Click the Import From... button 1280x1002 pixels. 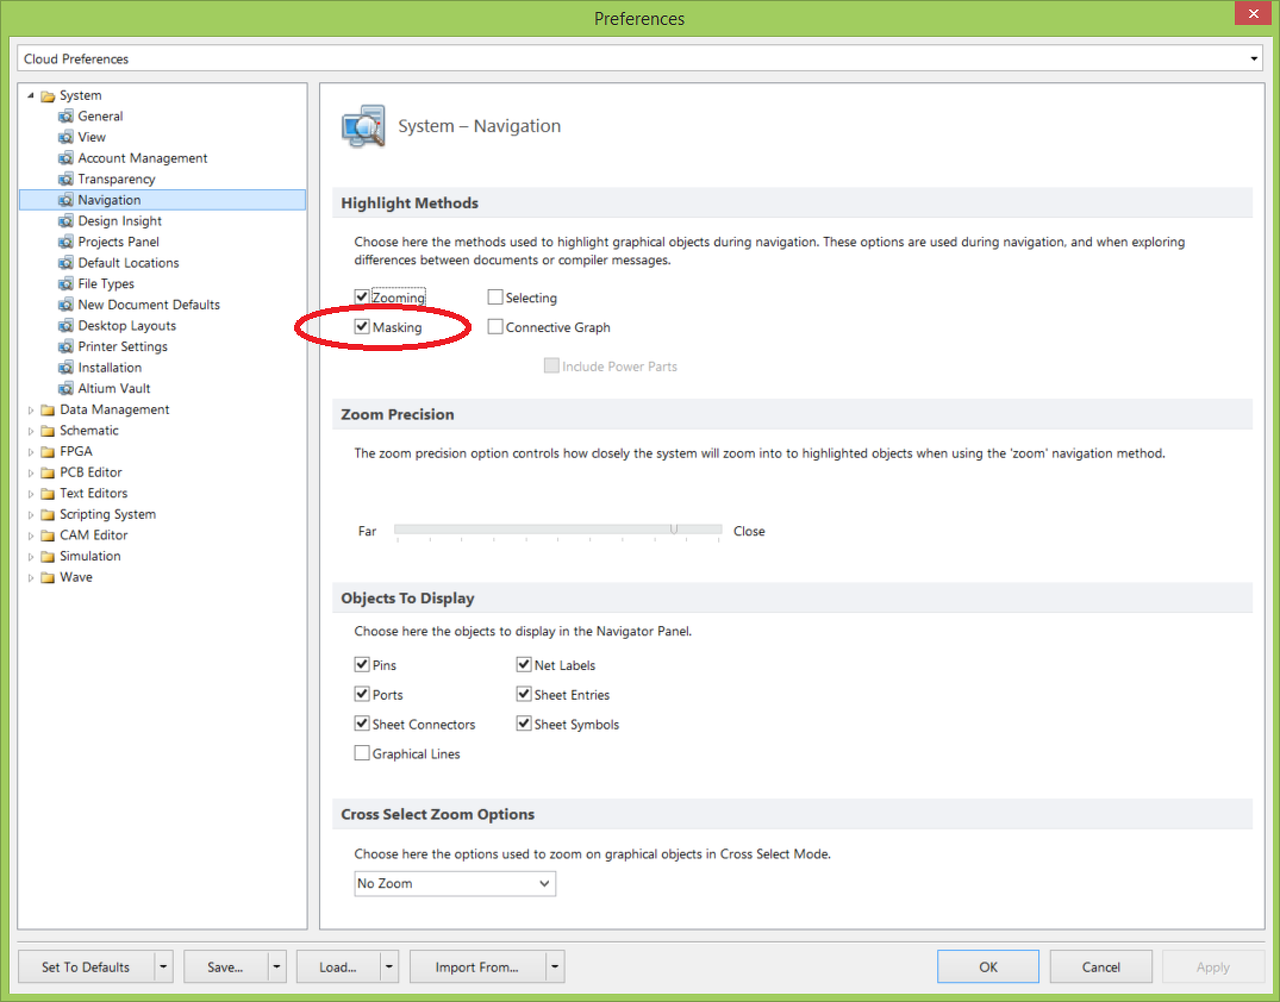(477, 967)
